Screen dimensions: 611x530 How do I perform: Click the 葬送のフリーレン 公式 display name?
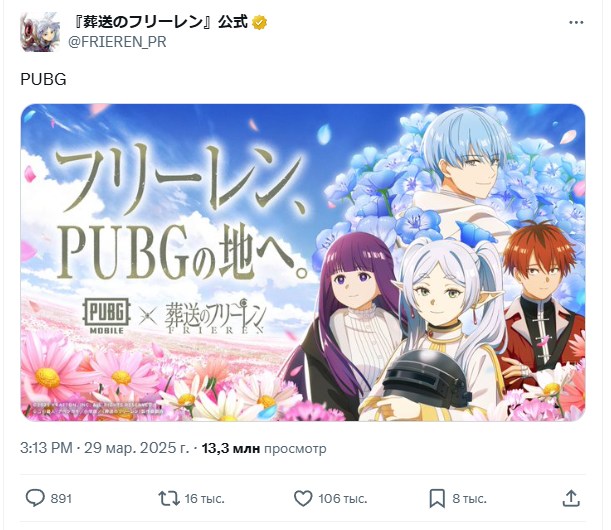pyautogui.click(x=160, y=22)
